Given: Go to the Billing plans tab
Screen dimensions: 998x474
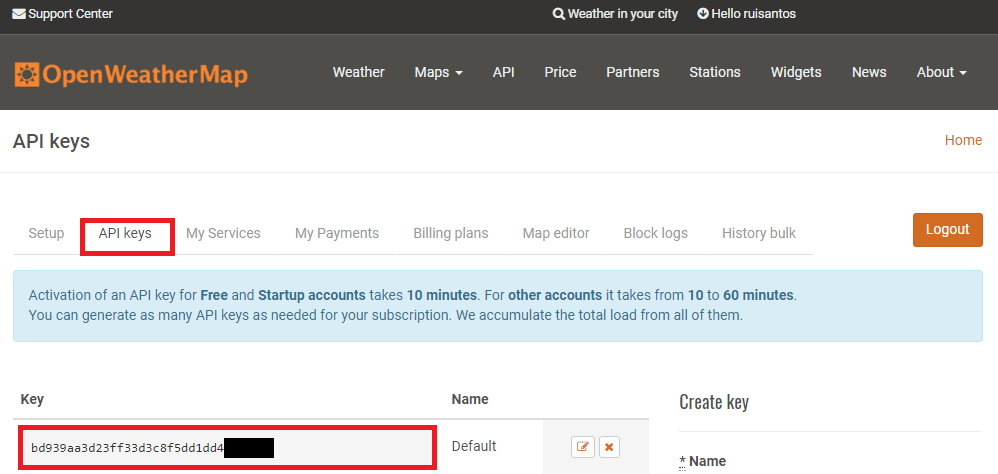Looking at the screenshot, I should coord(451,234).
